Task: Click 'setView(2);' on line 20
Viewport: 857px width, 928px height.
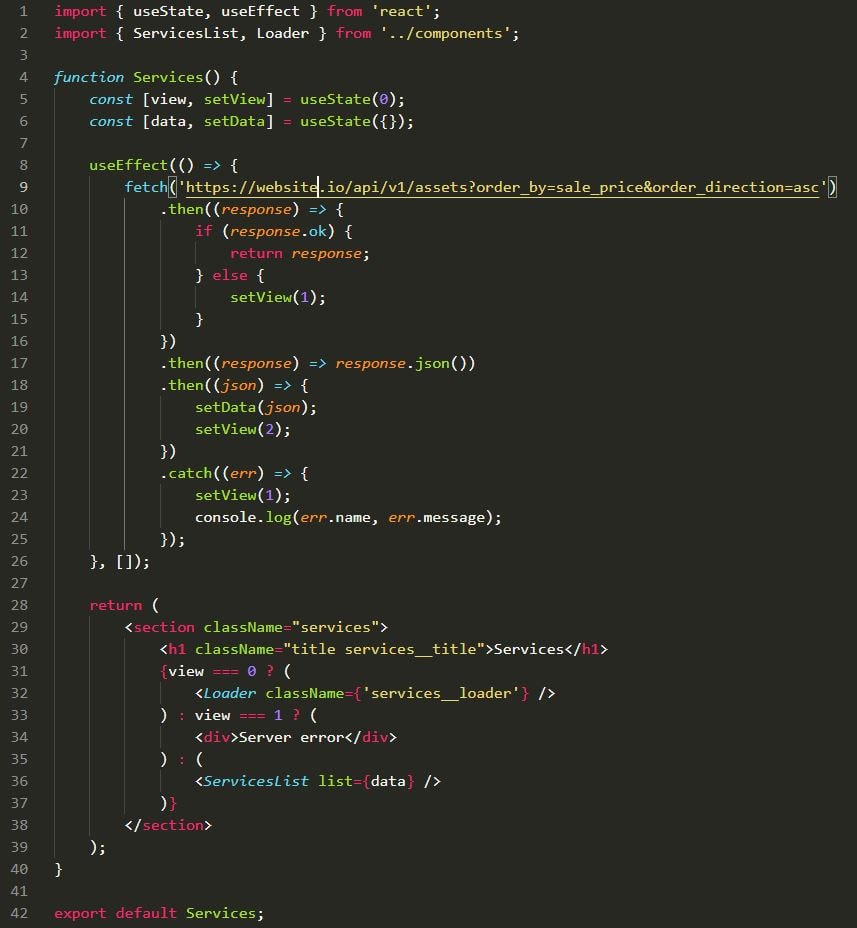Action: [243, 429]
